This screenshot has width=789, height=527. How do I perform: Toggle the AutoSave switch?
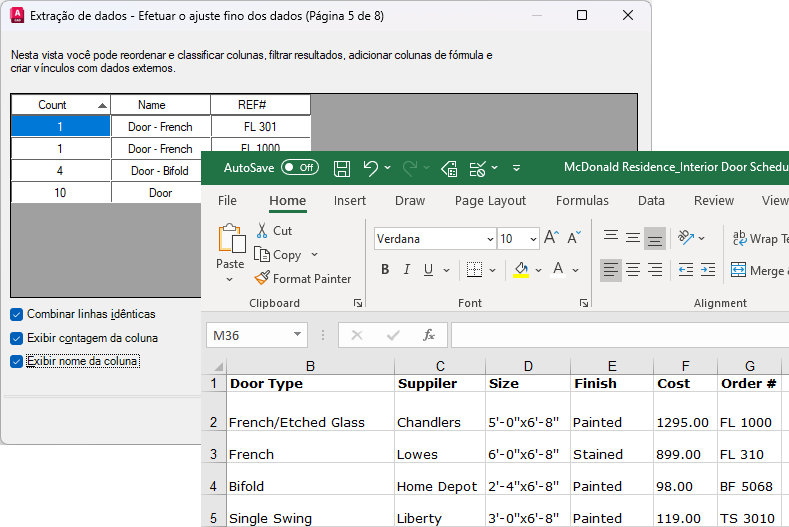(300, 168)
